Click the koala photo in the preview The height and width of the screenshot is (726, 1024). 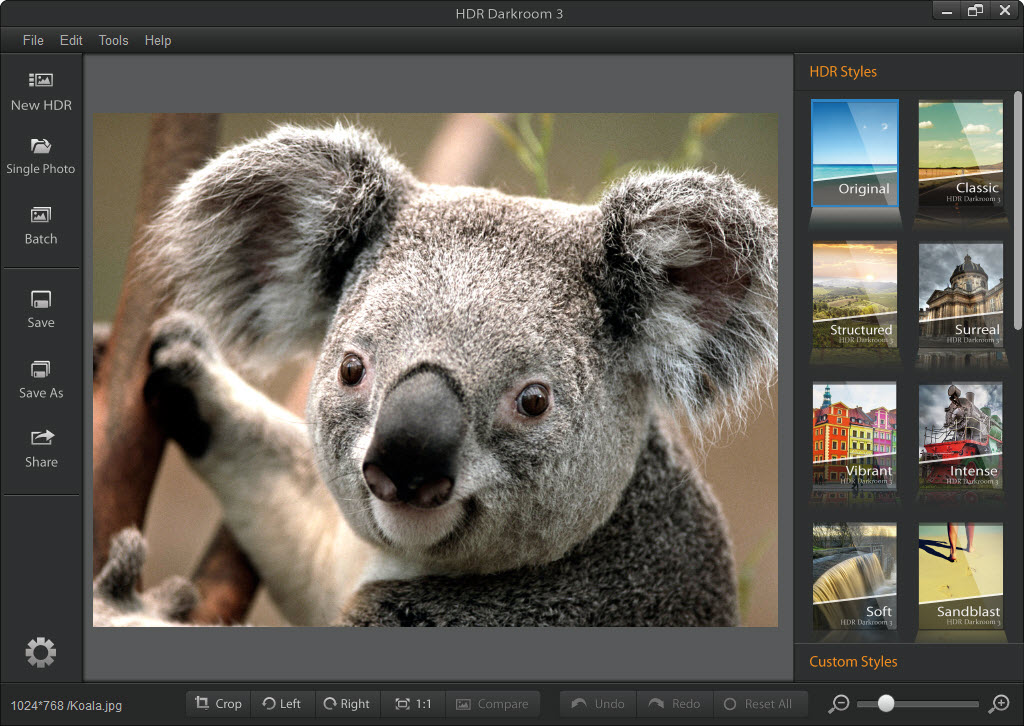(435, 370)
